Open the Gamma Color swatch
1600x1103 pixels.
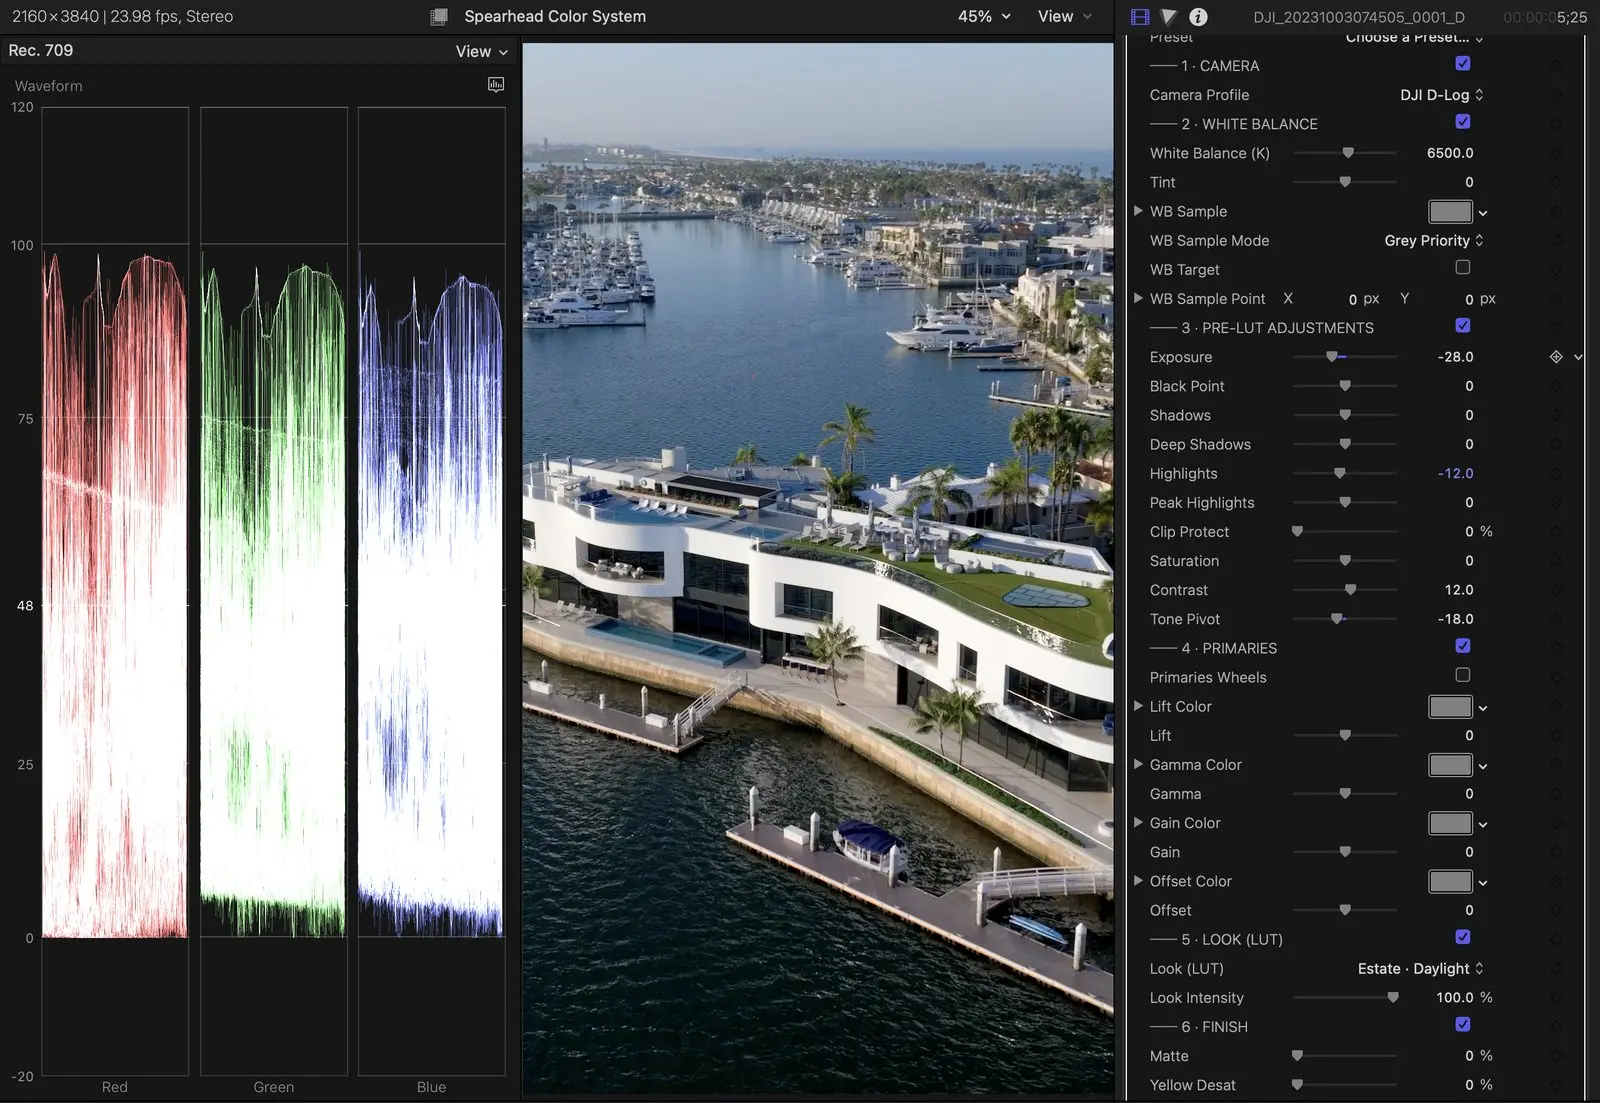1450,765
